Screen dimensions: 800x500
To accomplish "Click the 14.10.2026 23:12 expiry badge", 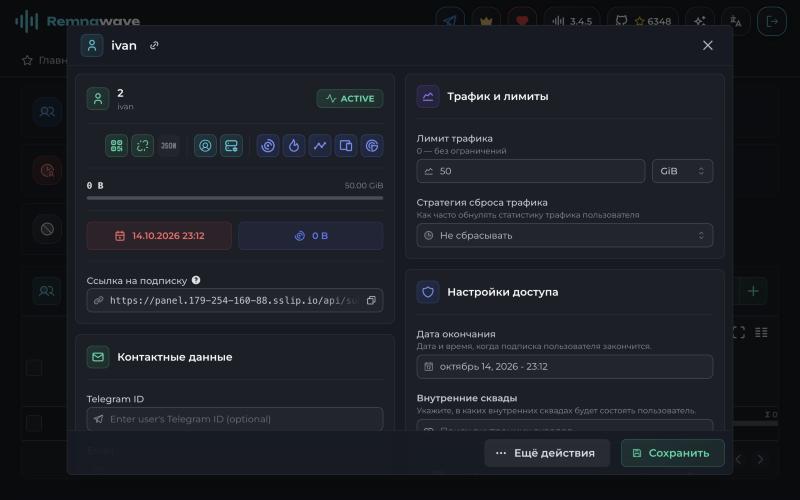I will click(x=159, y=236).
